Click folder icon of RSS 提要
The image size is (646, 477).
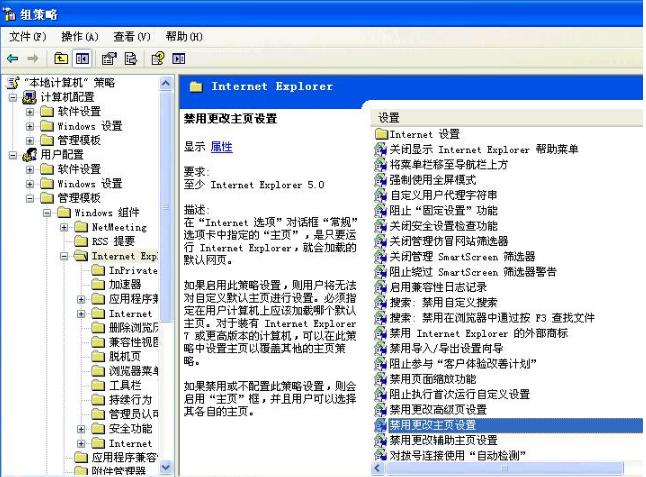(81, 241)
